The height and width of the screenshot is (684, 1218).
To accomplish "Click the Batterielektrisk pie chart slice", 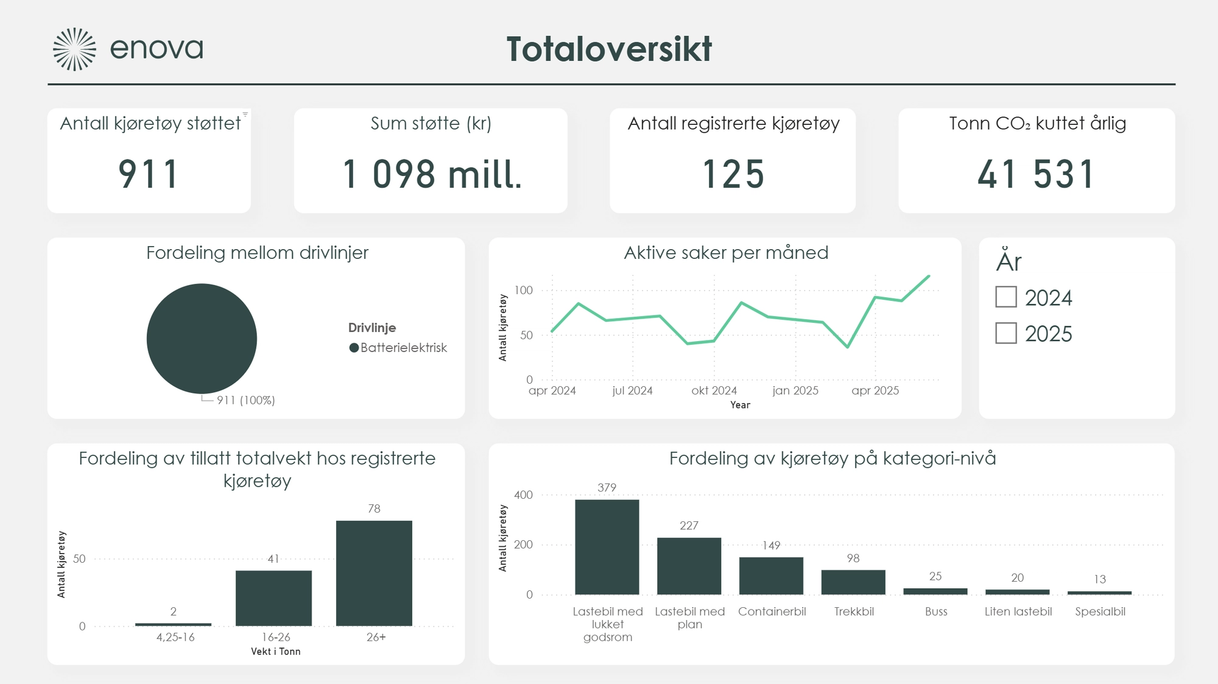I will click(201, 338).
